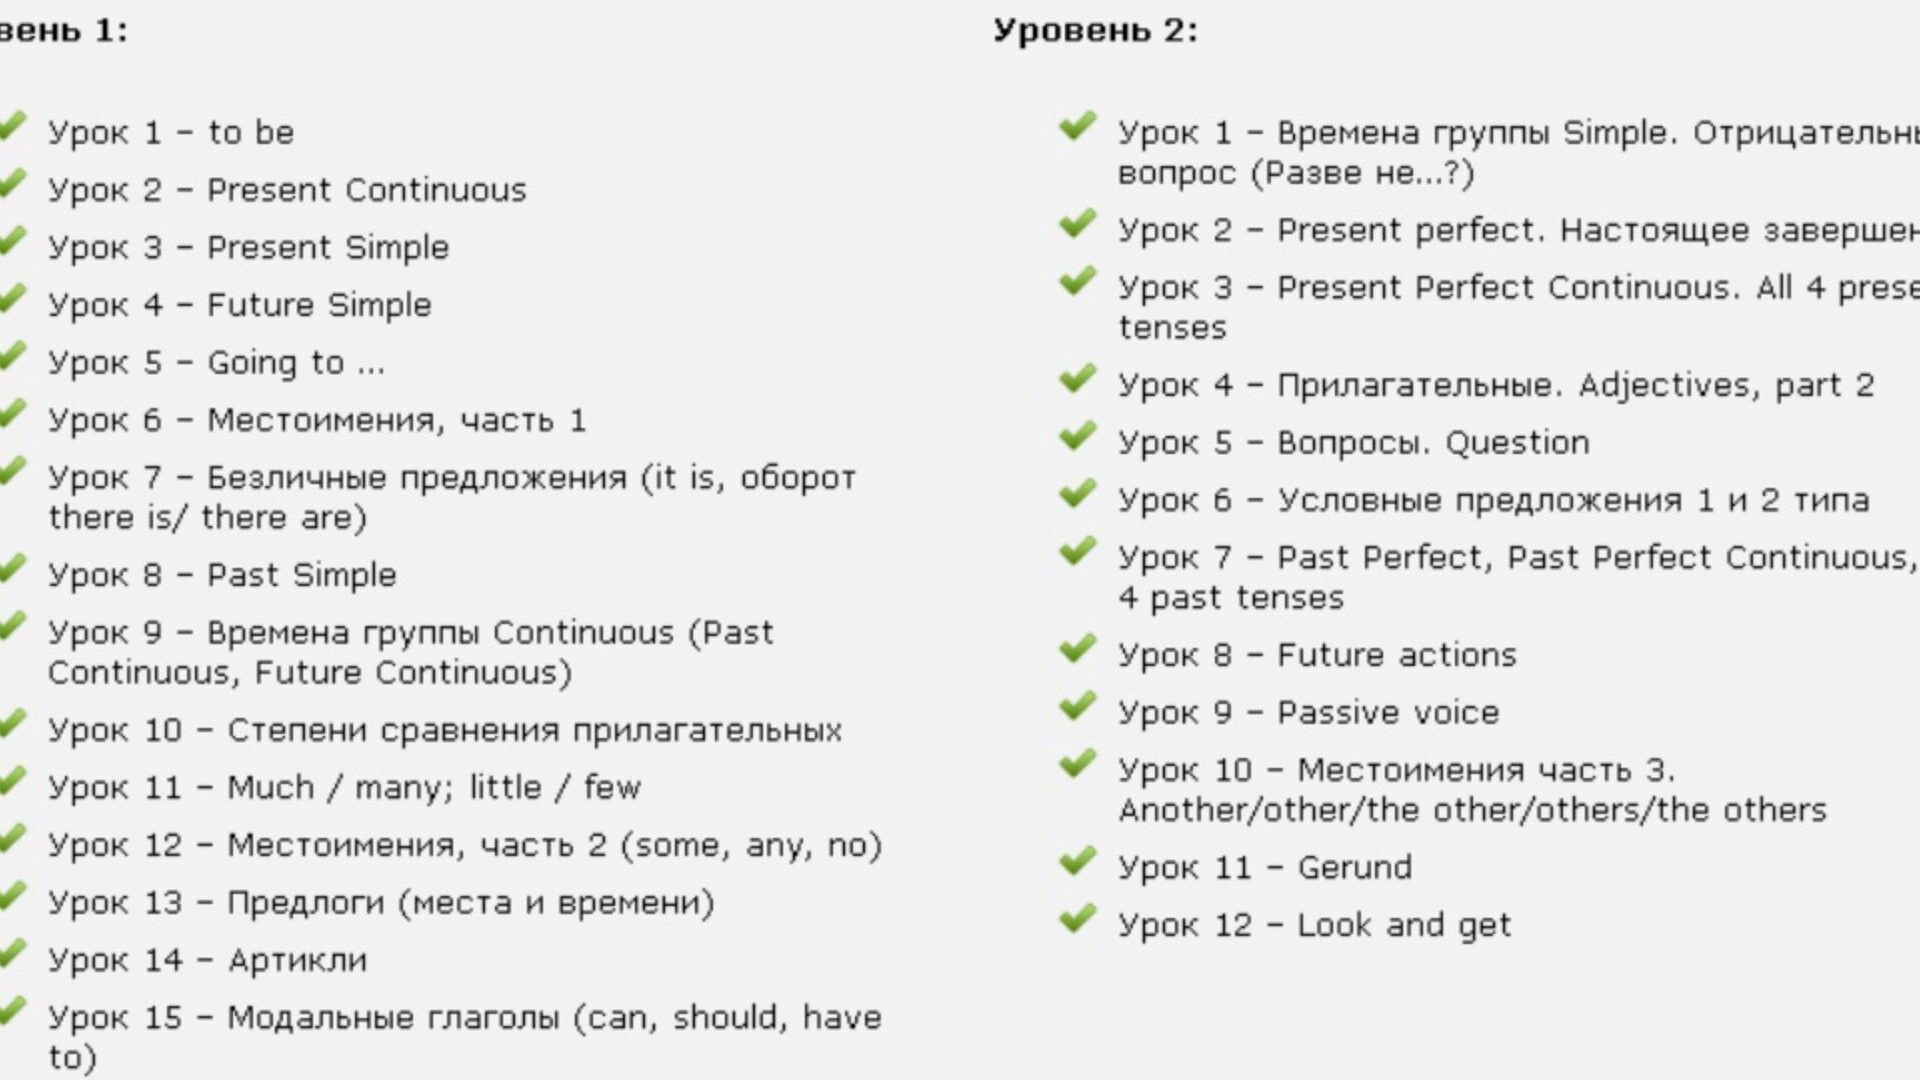Open lesson Урок 1 – to be
This screenshot has width=1920, height=1080.
171,132
